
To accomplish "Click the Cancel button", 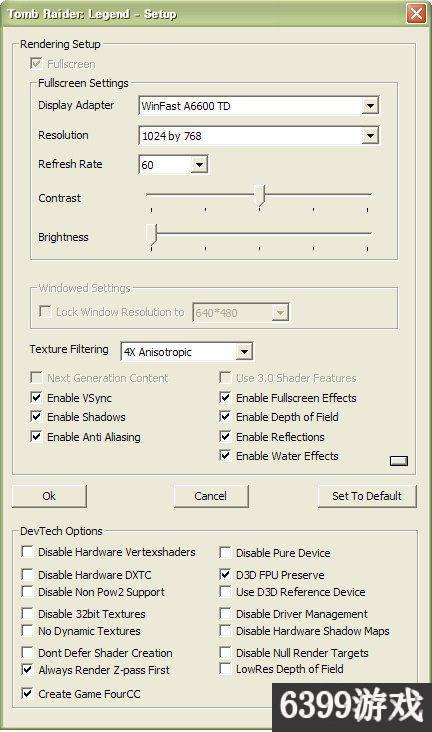I will click(x=211, y=496).
